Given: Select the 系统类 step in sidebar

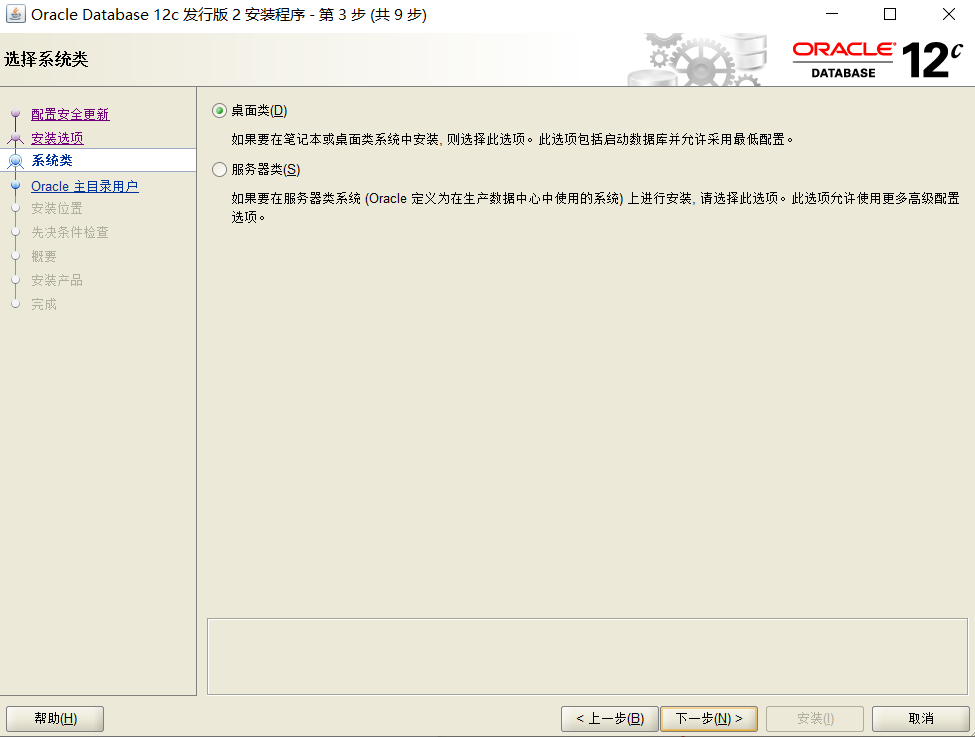Looking at the screenshot, I should pos(52,160).
